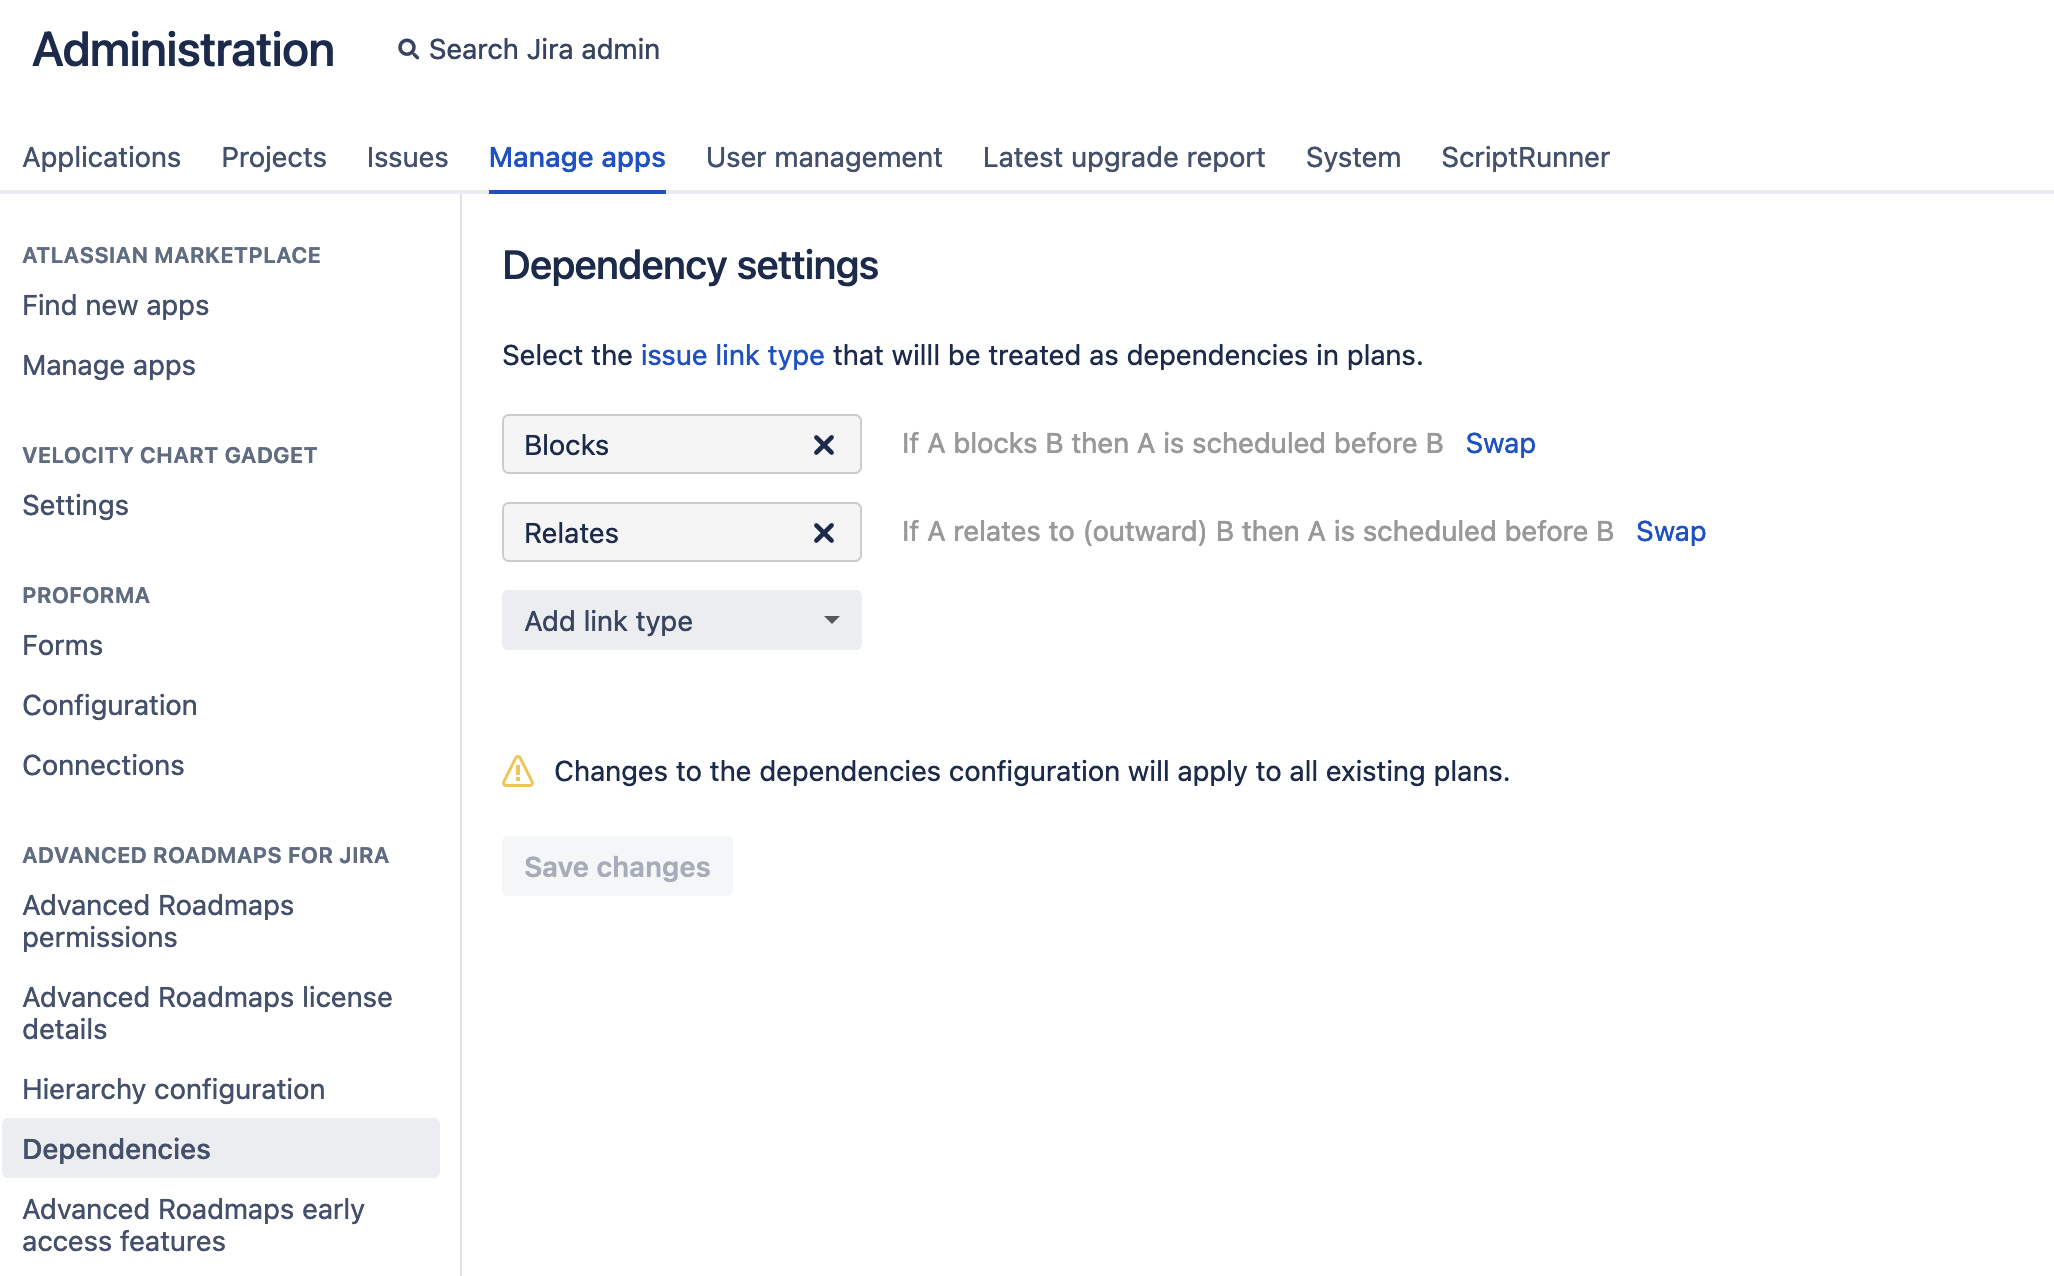Select the Issues tab
This screenshot has width=2054, height=1276.
(x=407, y=157)
